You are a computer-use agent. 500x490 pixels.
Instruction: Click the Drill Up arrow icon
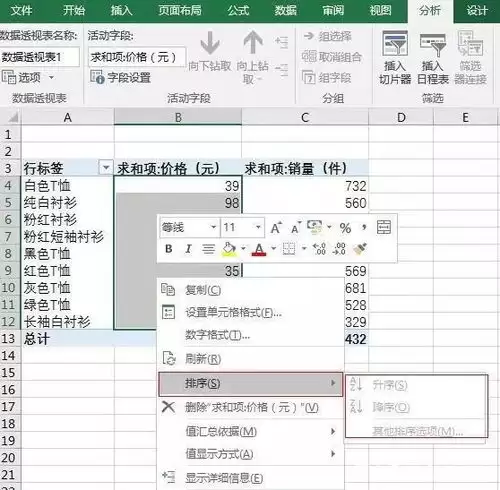tap(253, 42)
